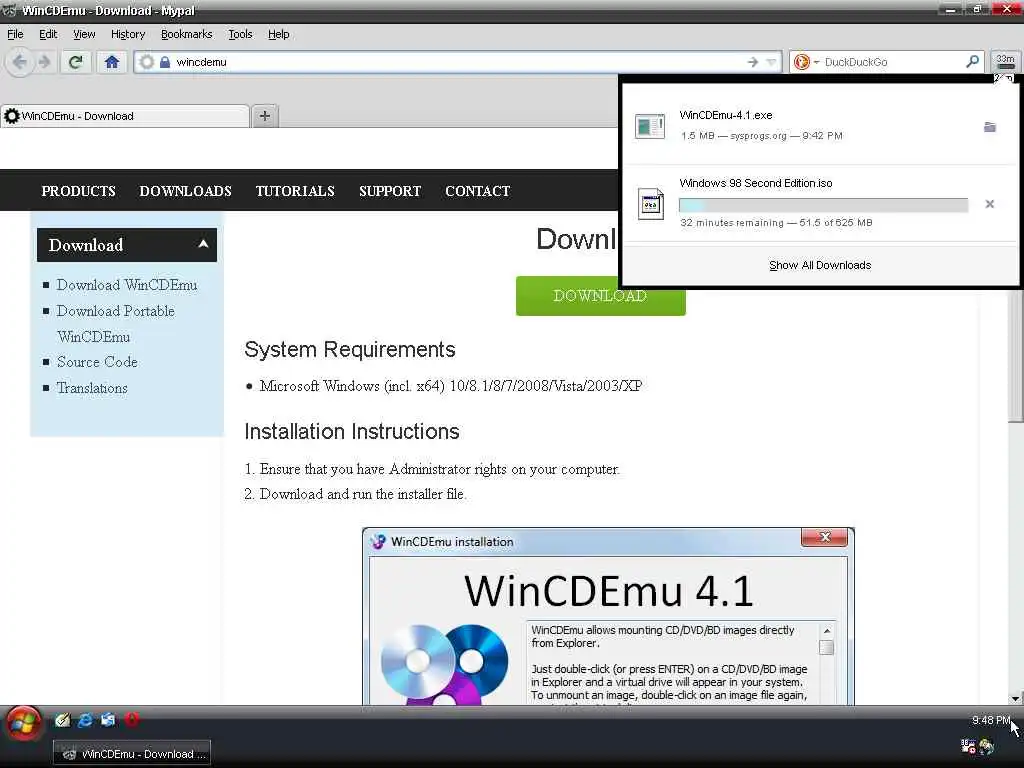Toggle the Downloads toolbar button showing 33m
1024x768 pixels.
coord(1006,61)
